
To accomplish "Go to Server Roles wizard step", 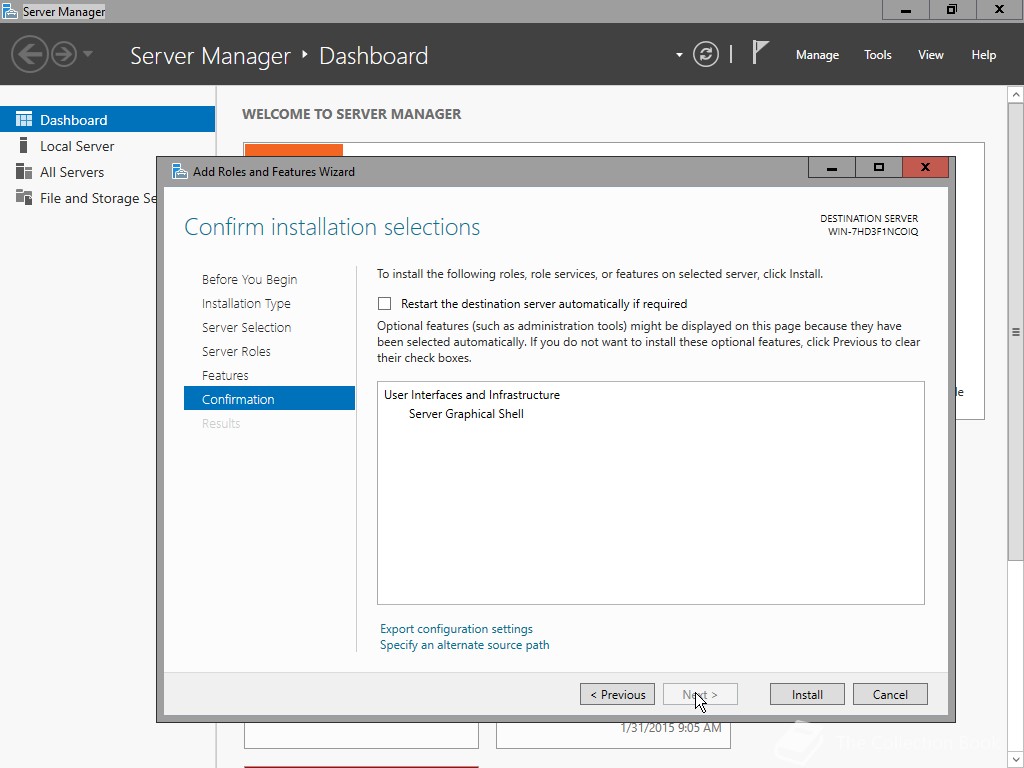I will point(236,351).
